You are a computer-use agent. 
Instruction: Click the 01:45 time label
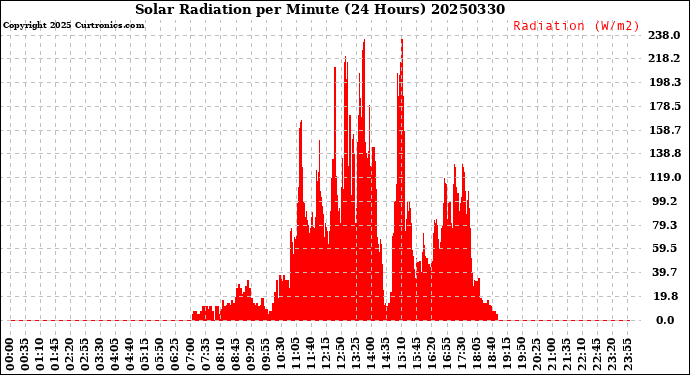(x=55, y=355)
